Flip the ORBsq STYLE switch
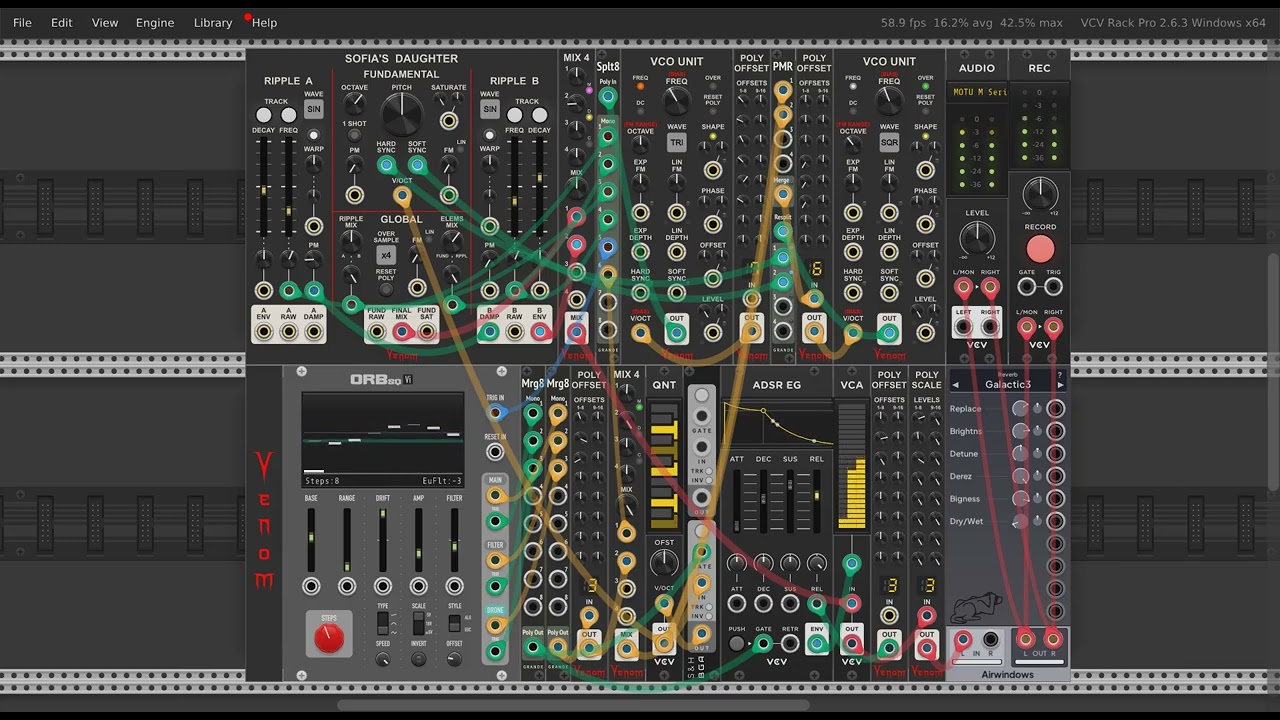The image size is (1280, 720). point(455,624)
